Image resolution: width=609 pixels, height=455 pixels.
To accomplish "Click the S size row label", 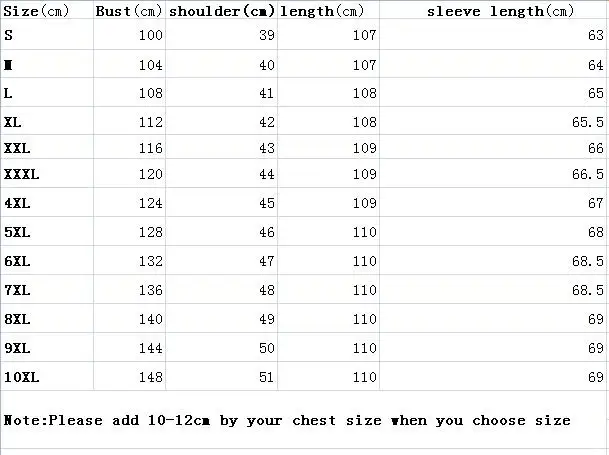I will click(9, 36).
